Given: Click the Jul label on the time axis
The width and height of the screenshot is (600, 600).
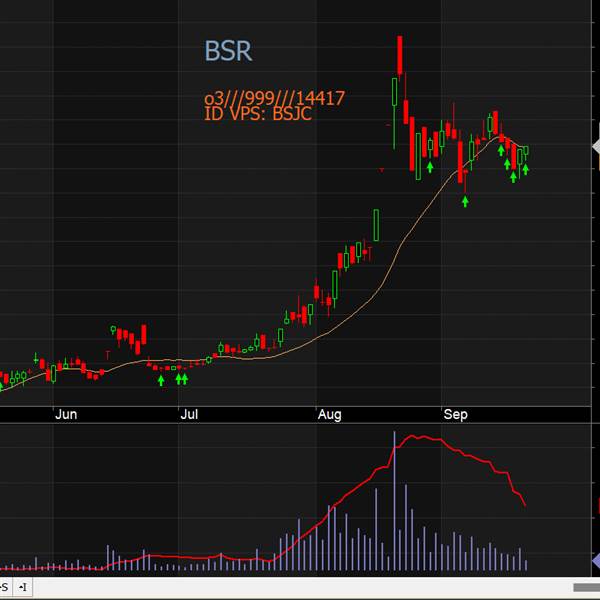Looking at the screenshot, I should (189, 414).
